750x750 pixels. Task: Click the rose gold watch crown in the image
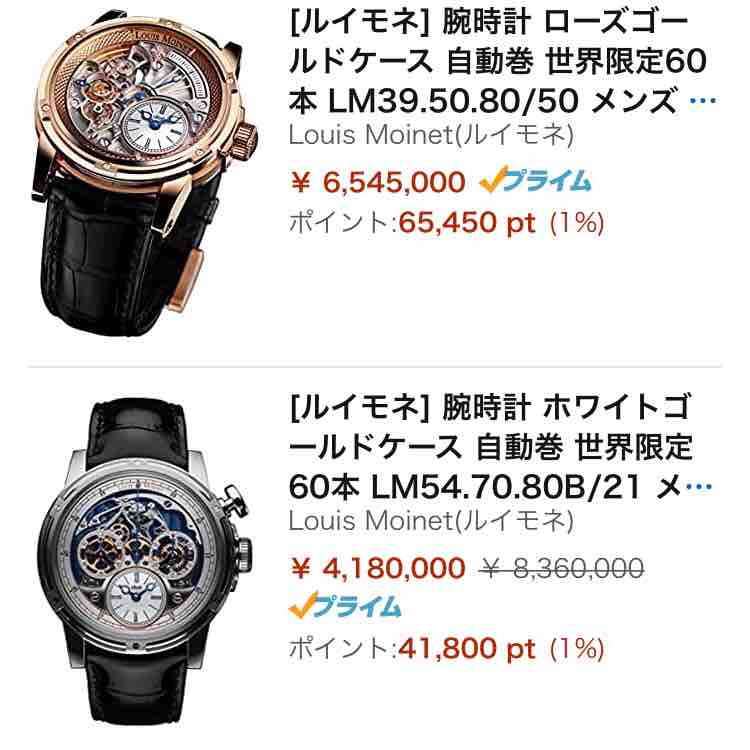(x=246, y=142)
